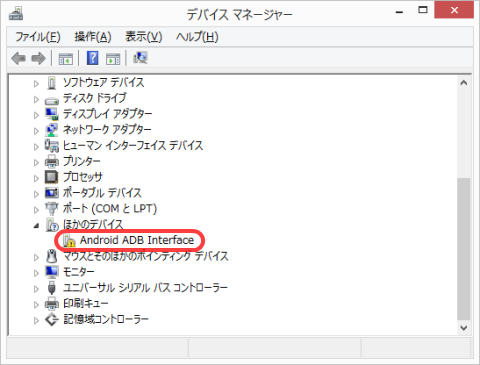Expand the 記憶域コントローラー node
The width and height of the screenshot is (480, 365).
tap(36, 321)
